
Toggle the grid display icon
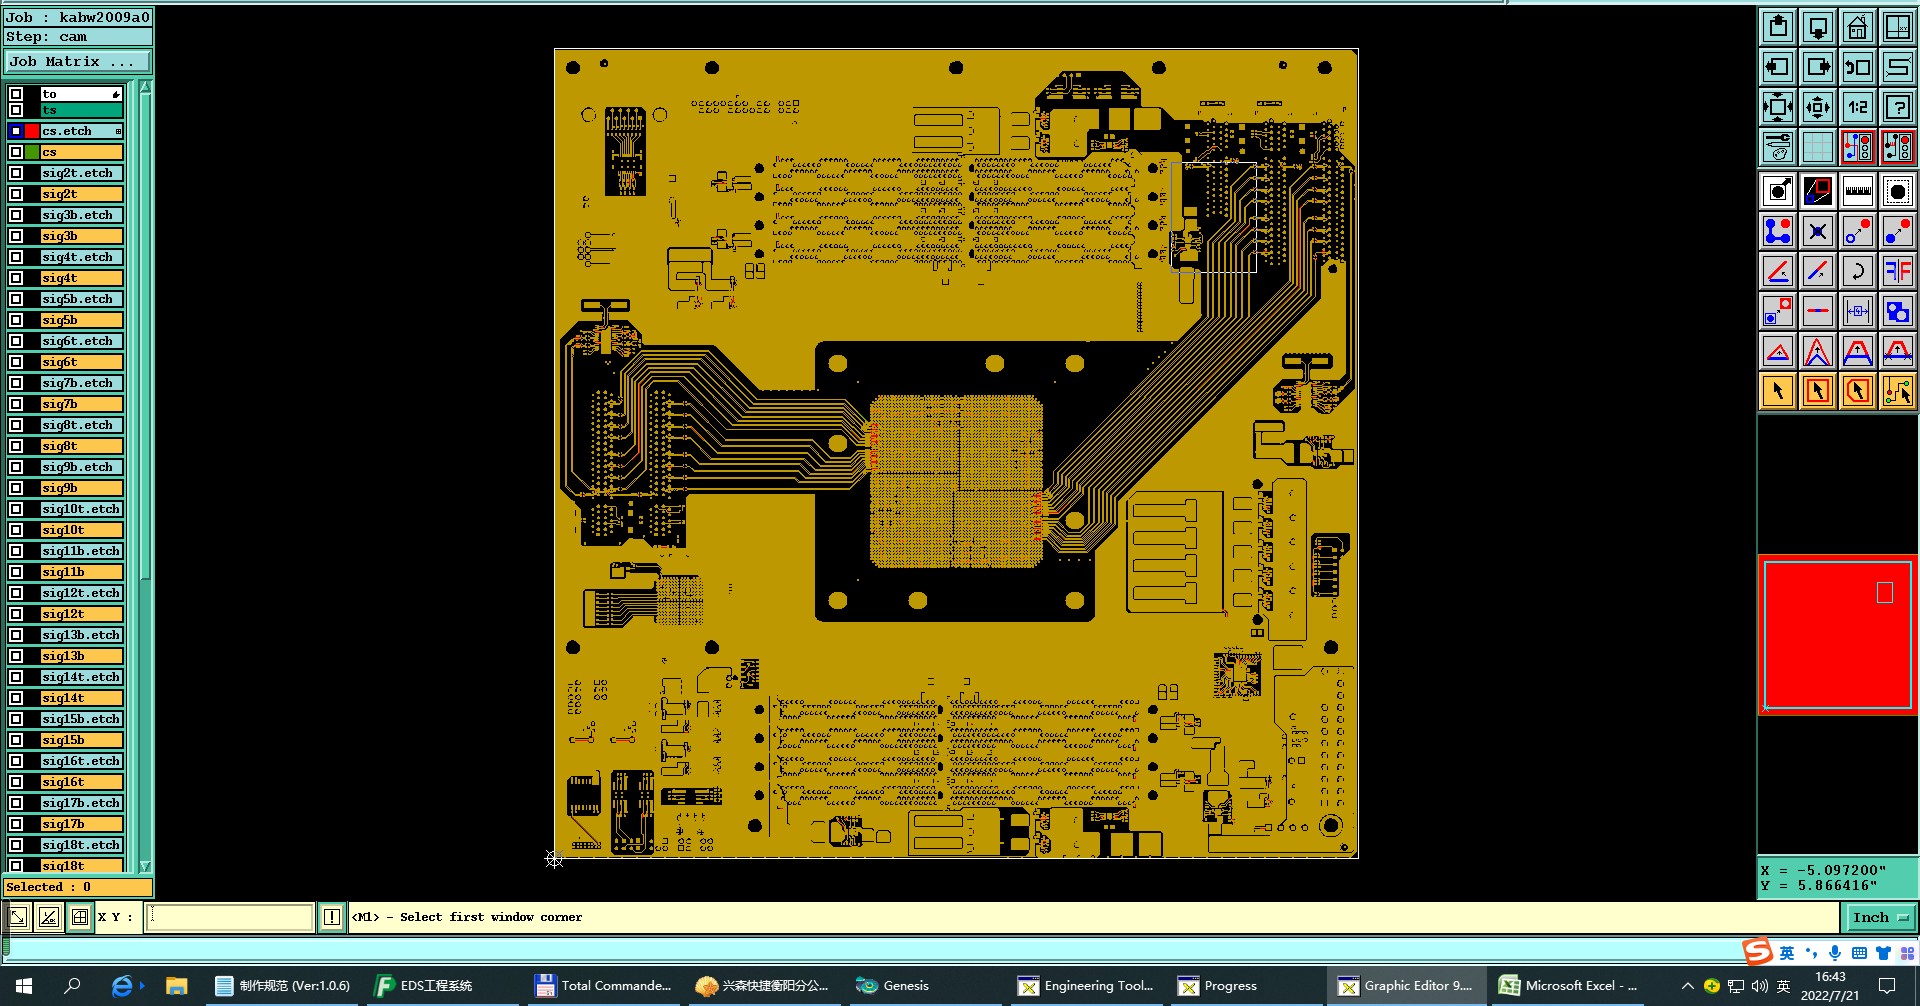(1818, 147)
